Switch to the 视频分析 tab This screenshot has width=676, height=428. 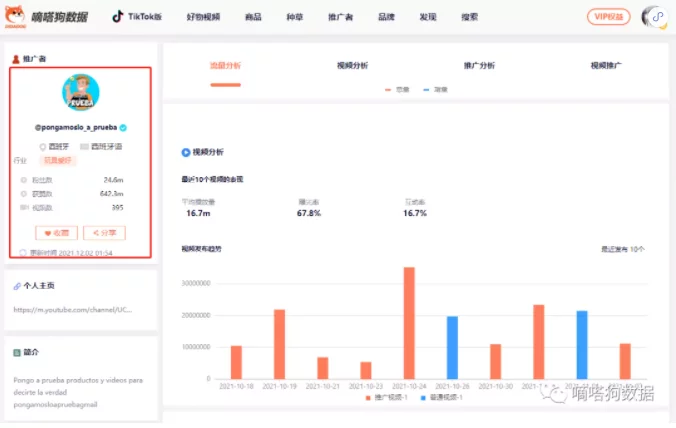(352, 66)
